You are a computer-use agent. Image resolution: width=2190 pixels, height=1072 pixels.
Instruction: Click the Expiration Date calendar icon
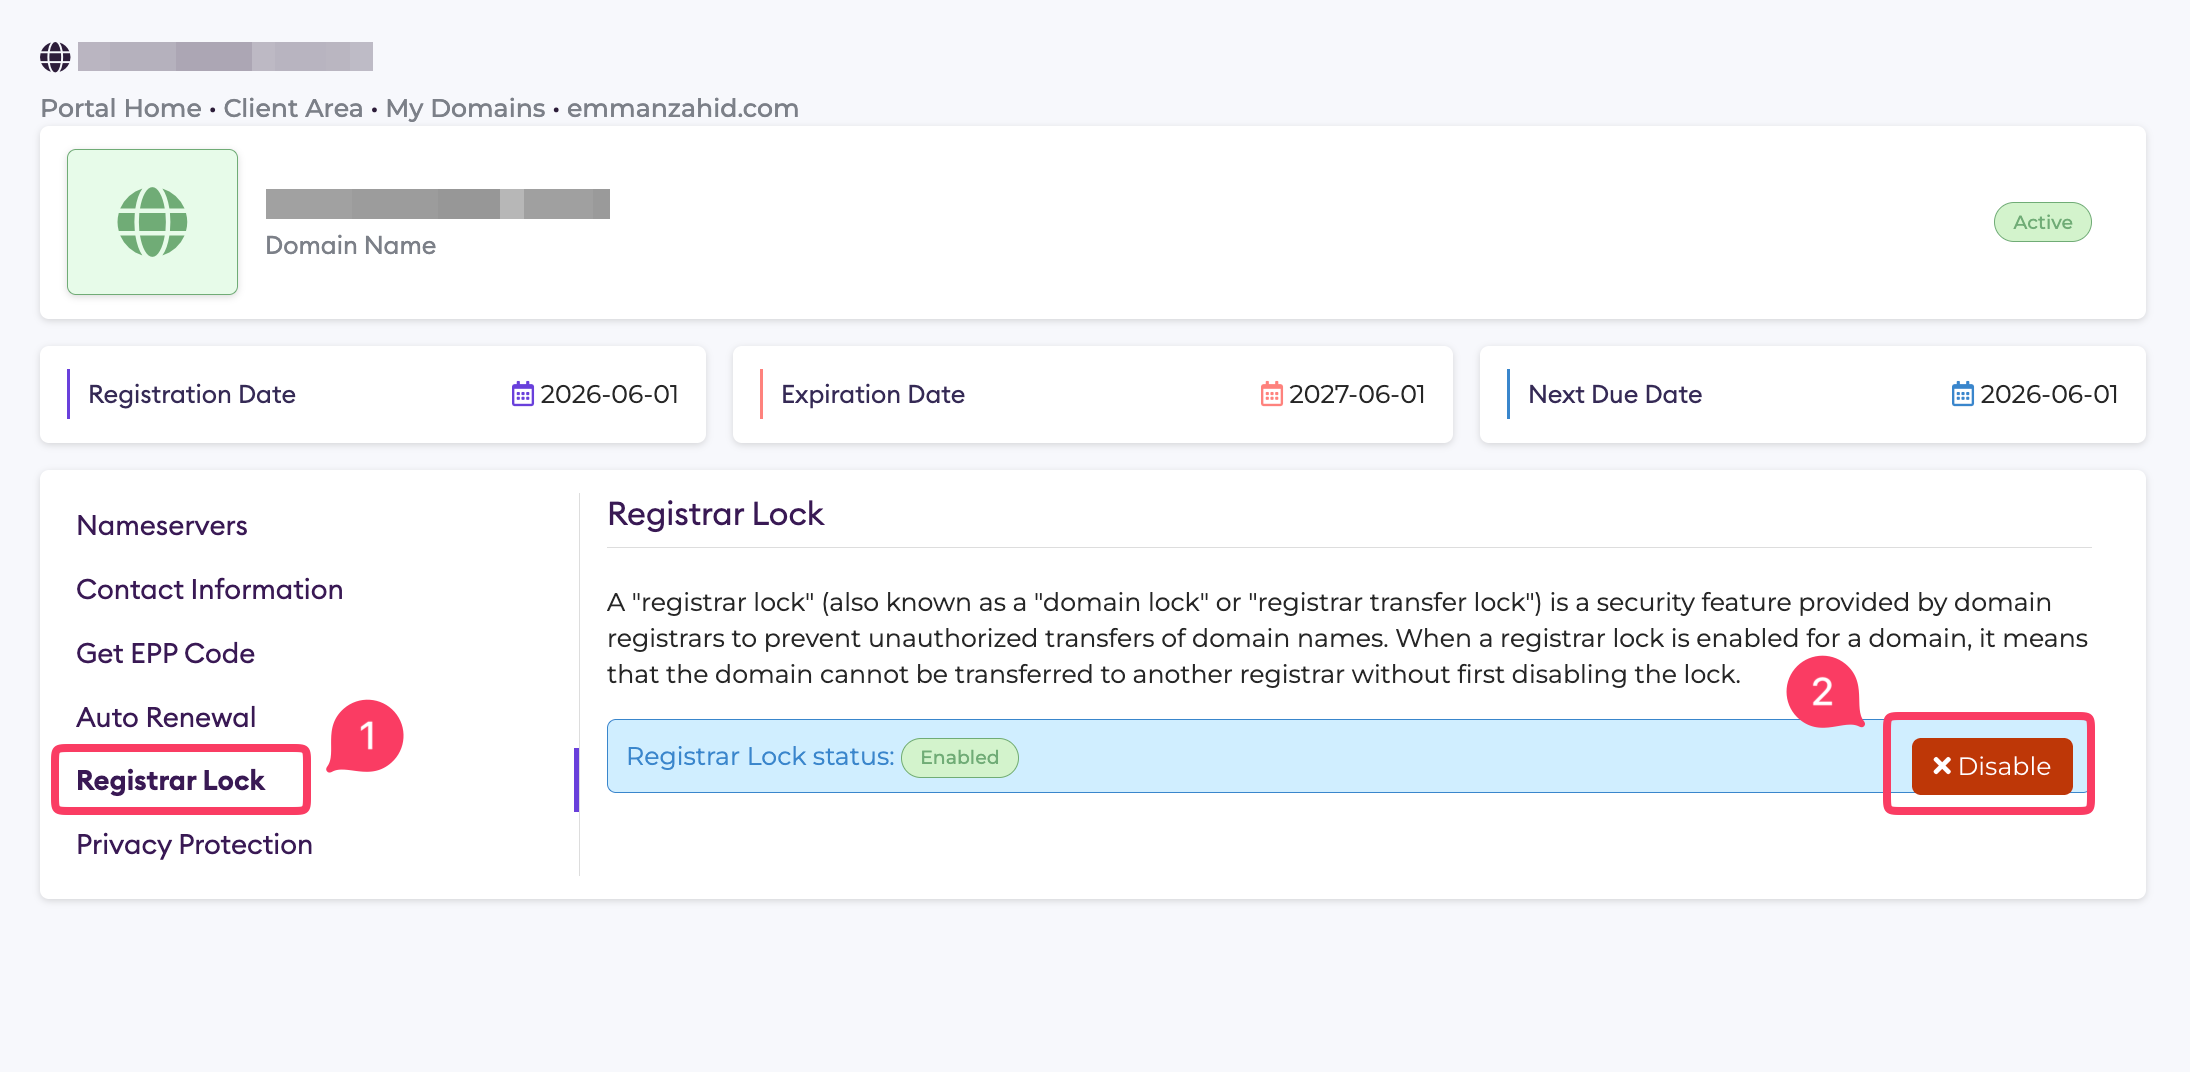pos(1271,394)
